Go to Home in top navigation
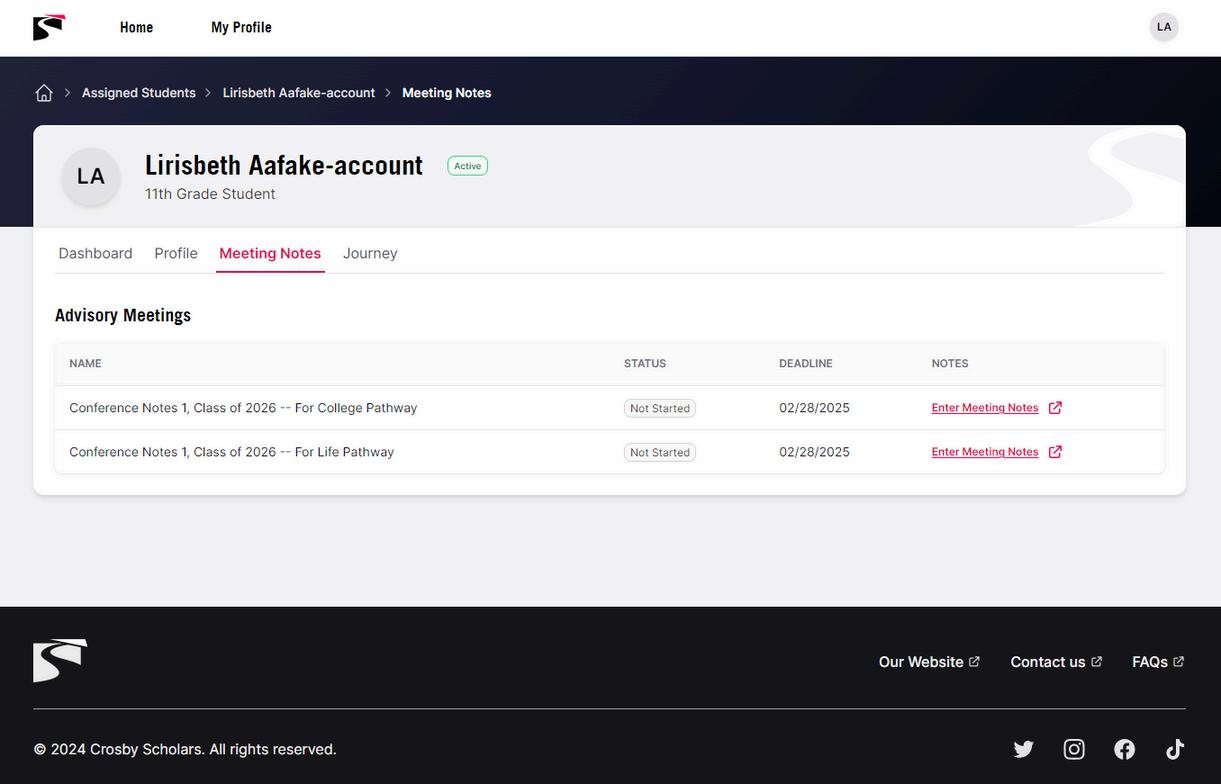1221x784 pixels. 136,27
